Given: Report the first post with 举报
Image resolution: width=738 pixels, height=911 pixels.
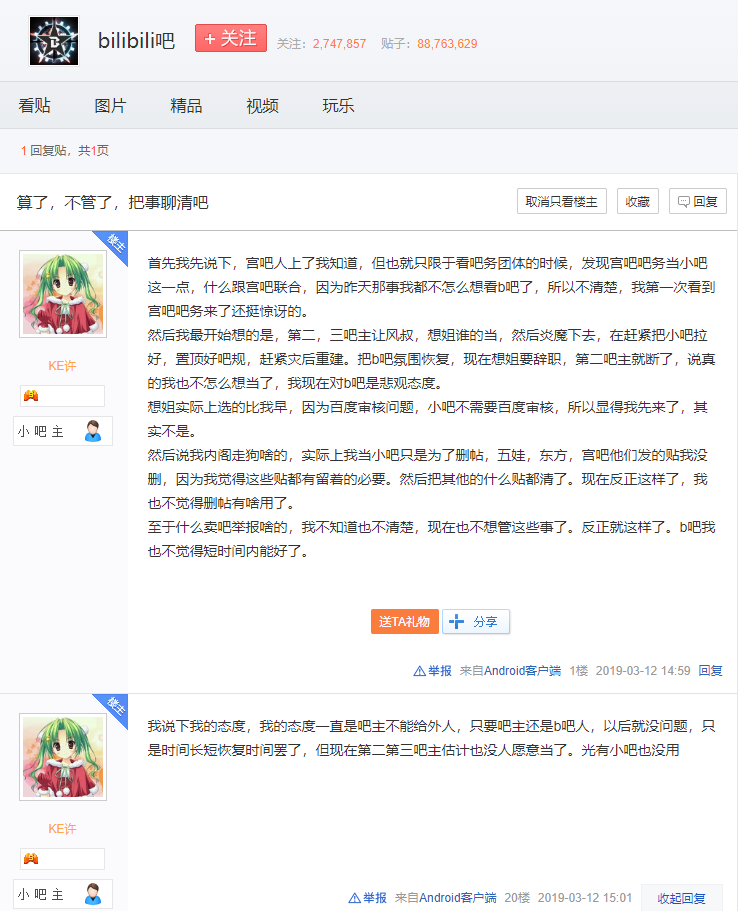Looking at the screenshot, I should [x=433, y=671].
